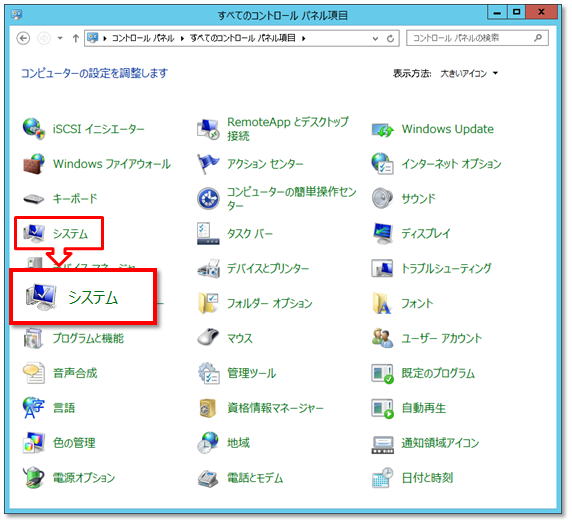
Task: Open the 色の管理 icon
Action: (x=34, y=443)
